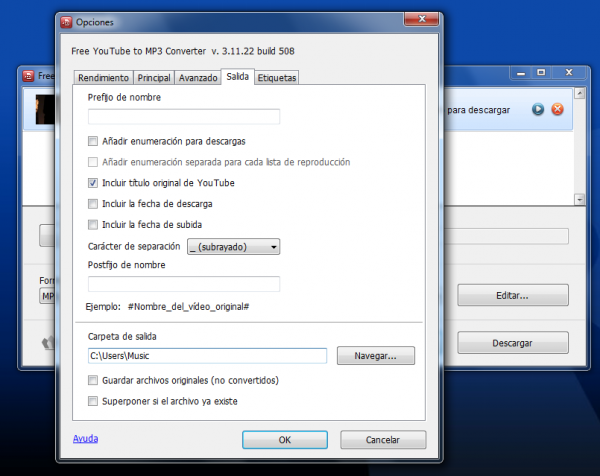
Task: Open the 'Carácter de separación' dropdown
Action: click(233, 246)
